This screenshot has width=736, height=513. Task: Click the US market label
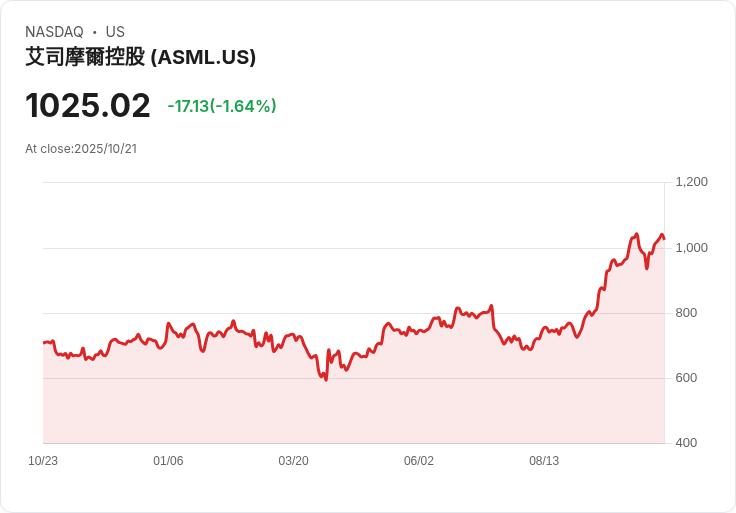(x=115, y=32)
